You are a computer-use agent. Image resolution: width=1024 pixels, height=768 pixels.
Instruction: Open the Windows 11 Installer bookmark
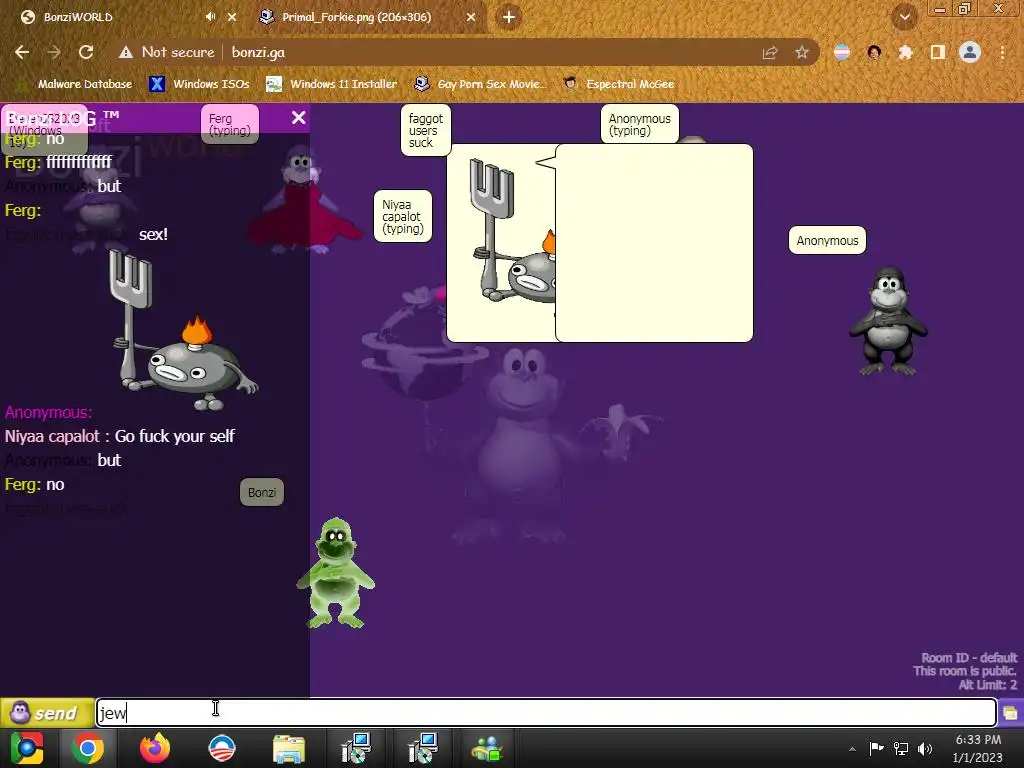[x=332, y=84]
